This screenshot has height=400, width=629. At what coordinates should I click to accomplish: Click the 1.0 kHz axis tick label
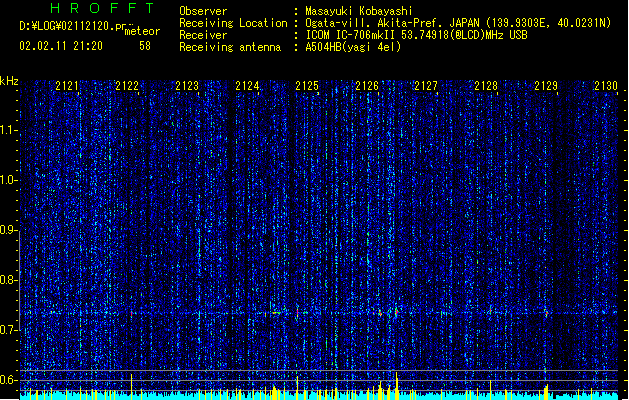(8, 180)
